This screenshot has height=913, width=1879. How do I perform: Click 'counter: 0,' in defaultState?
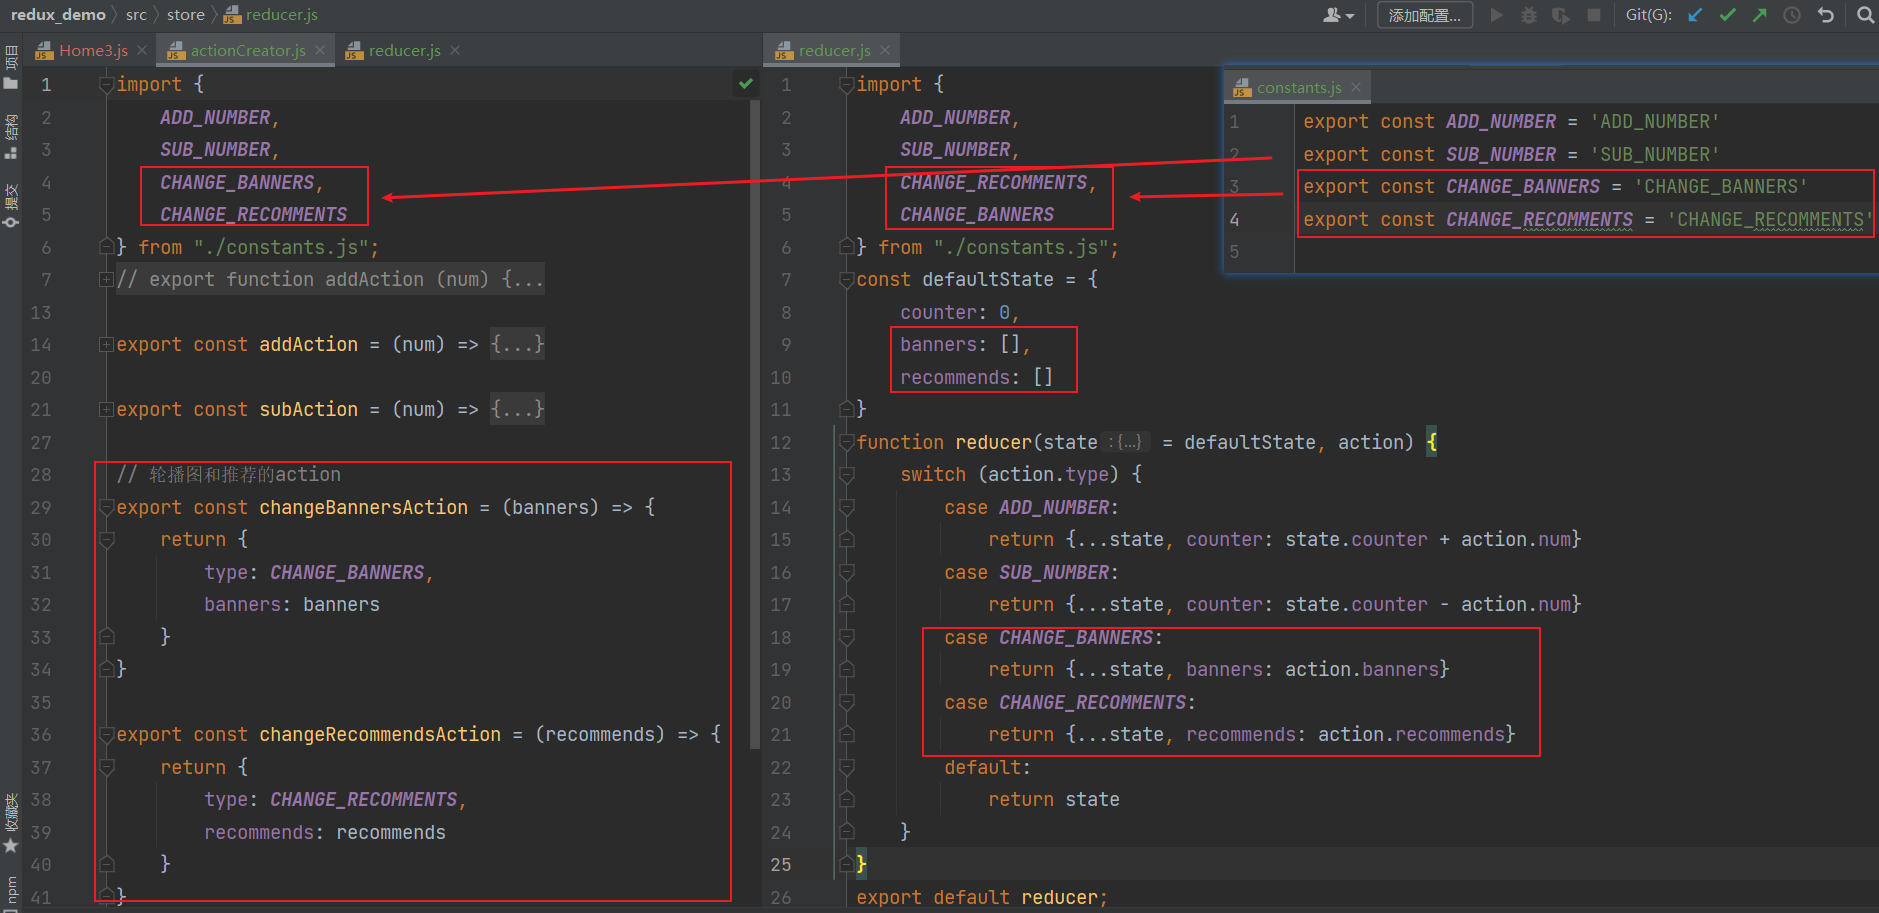(x=959, y=313)
